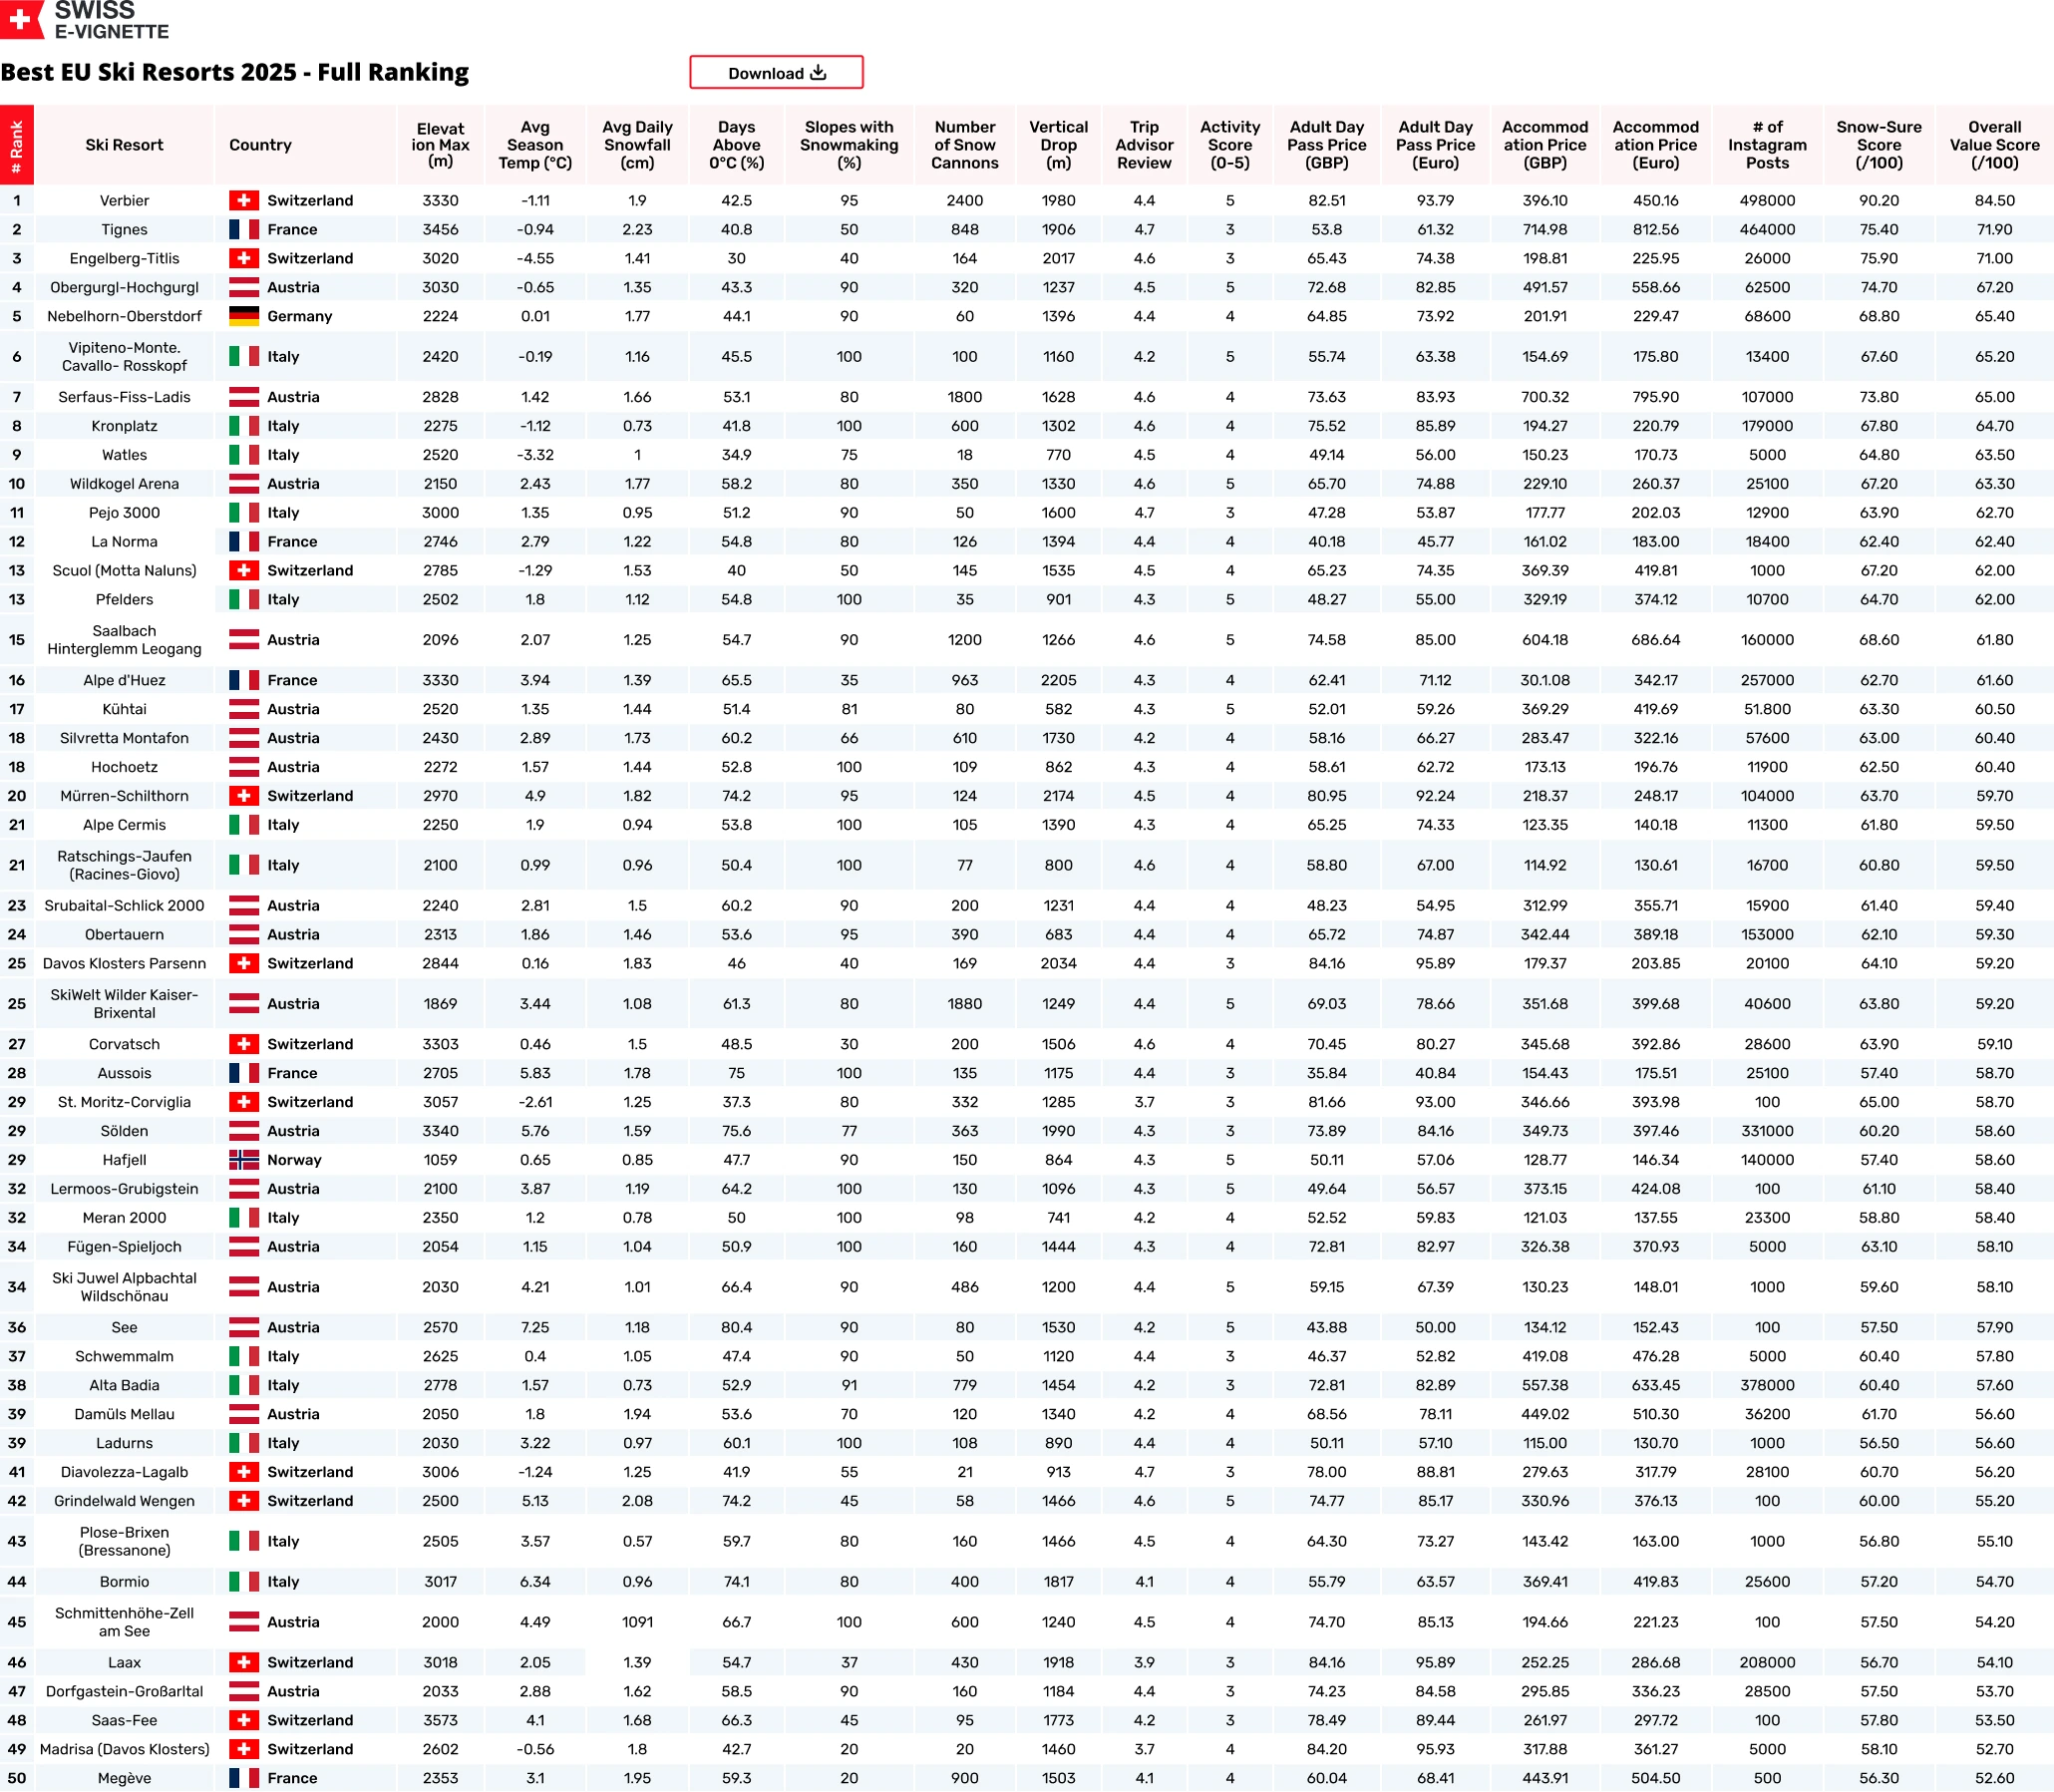
Task: Click the France flag beside Tignes
Action: click(247, 229)
